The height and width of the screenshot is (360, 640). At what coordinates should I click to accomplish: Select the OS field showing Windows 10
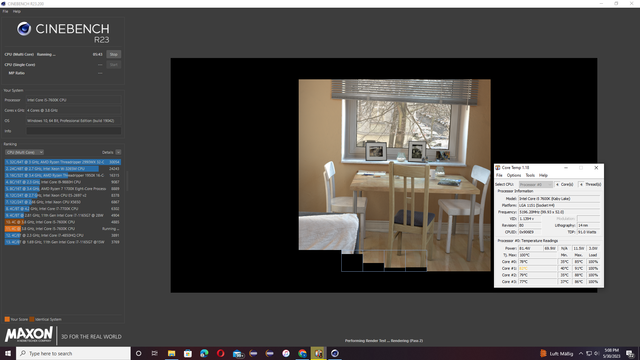click(74, 121)
